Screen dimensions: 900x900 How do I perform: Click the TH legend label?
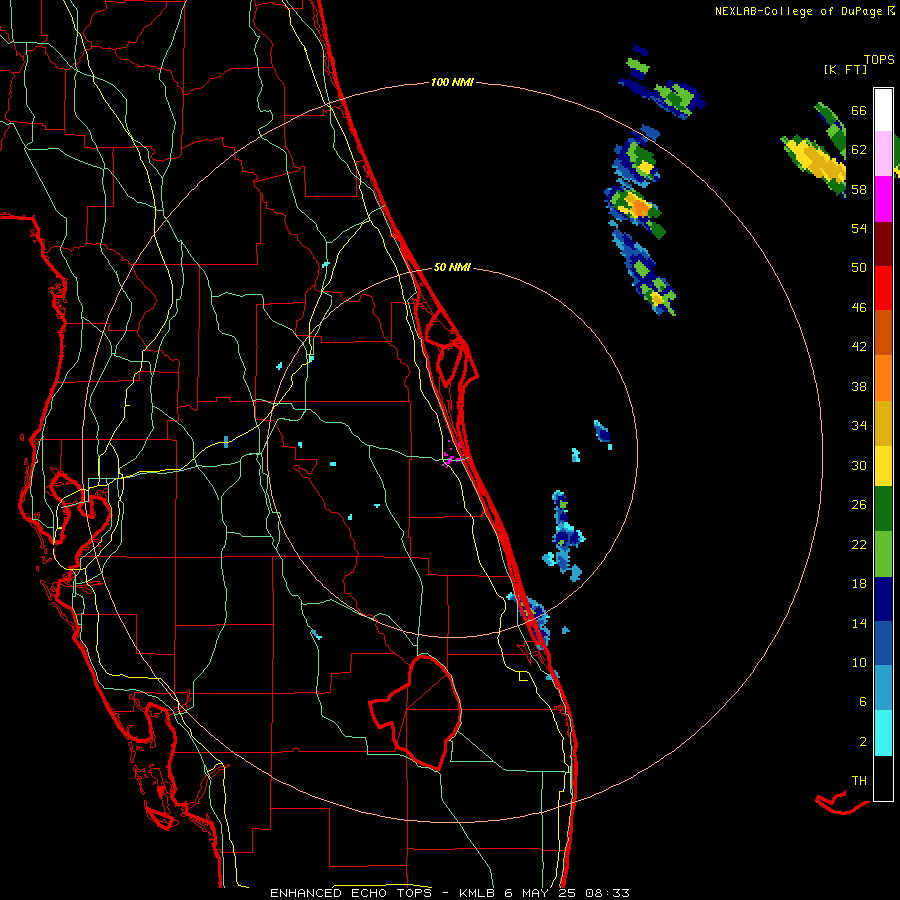tap(859, 781)
